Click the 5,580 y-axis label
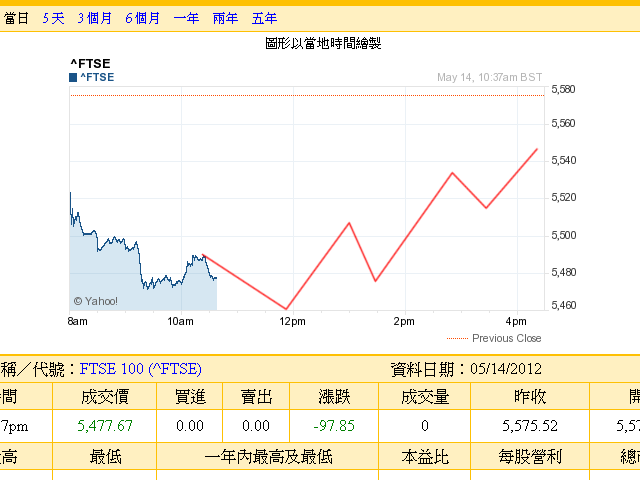Image resolution: width=640 pixels, height=480 pixels. 563,89
